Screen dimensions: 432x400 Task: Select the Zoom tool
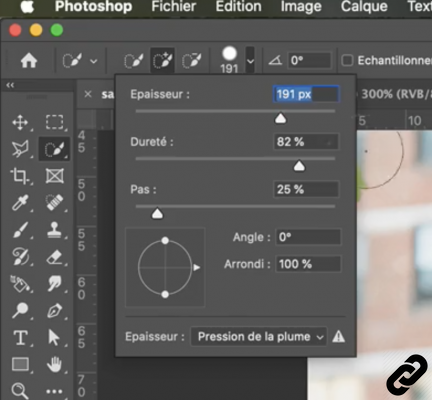tap(19, 390)
